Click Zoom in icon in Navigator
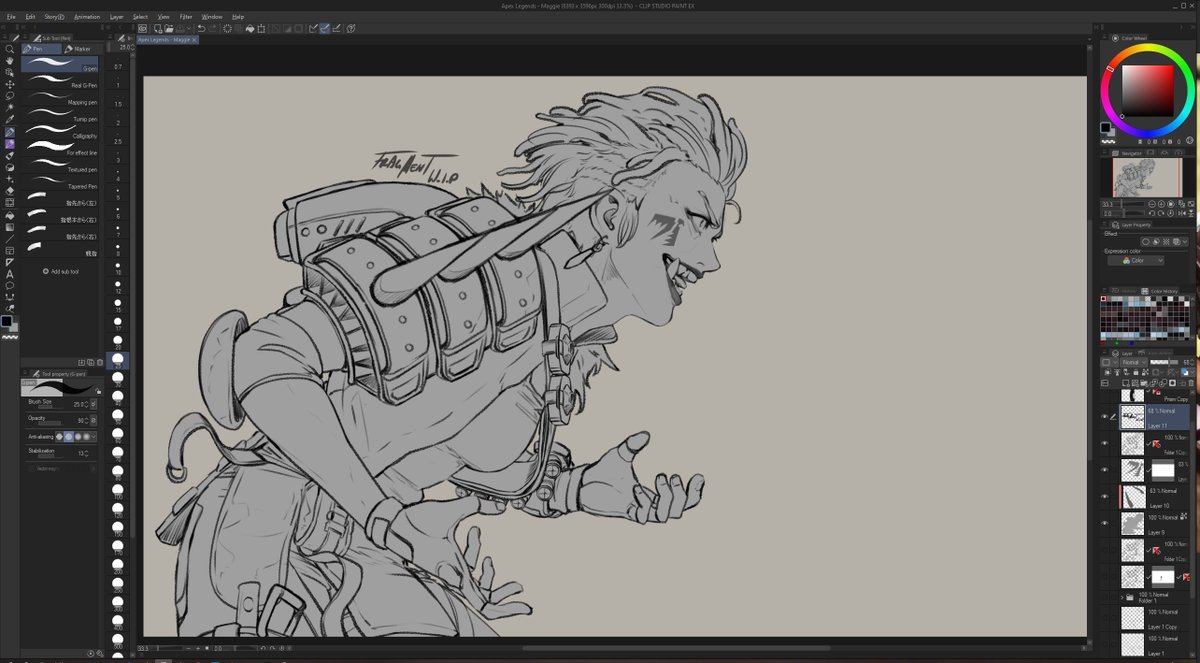1200x663 pixels. [x=1161, y=204]
